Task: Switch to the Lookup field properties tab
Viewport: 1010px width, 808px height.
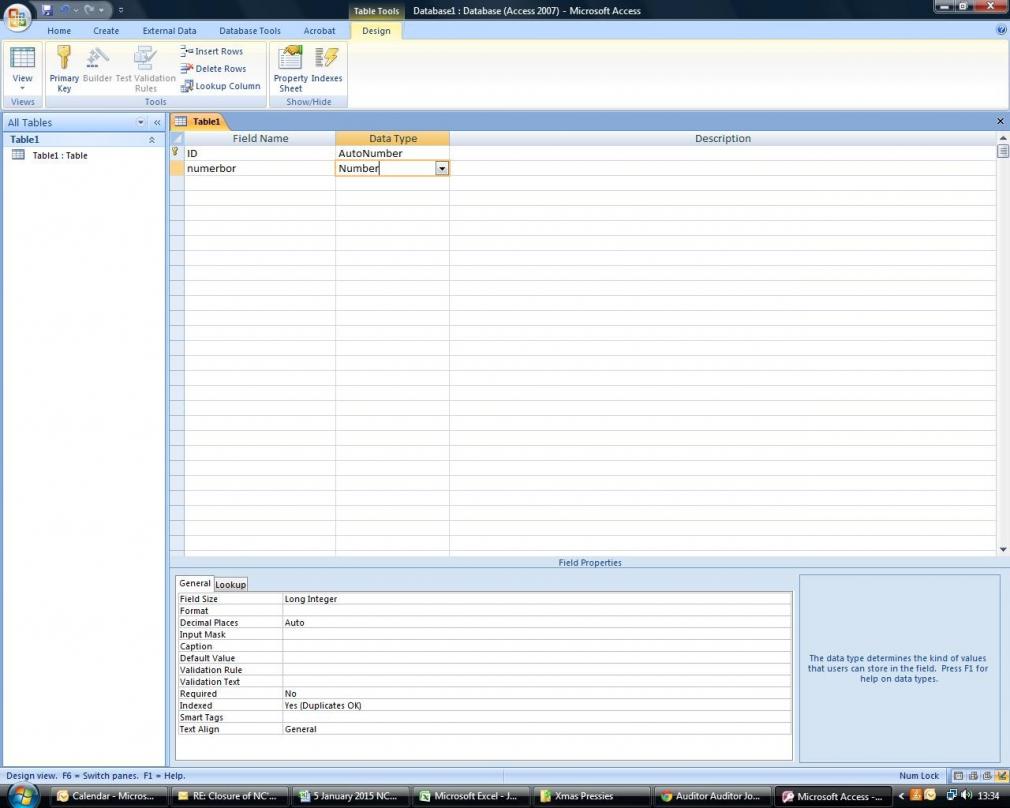Action: coord(231,584)
